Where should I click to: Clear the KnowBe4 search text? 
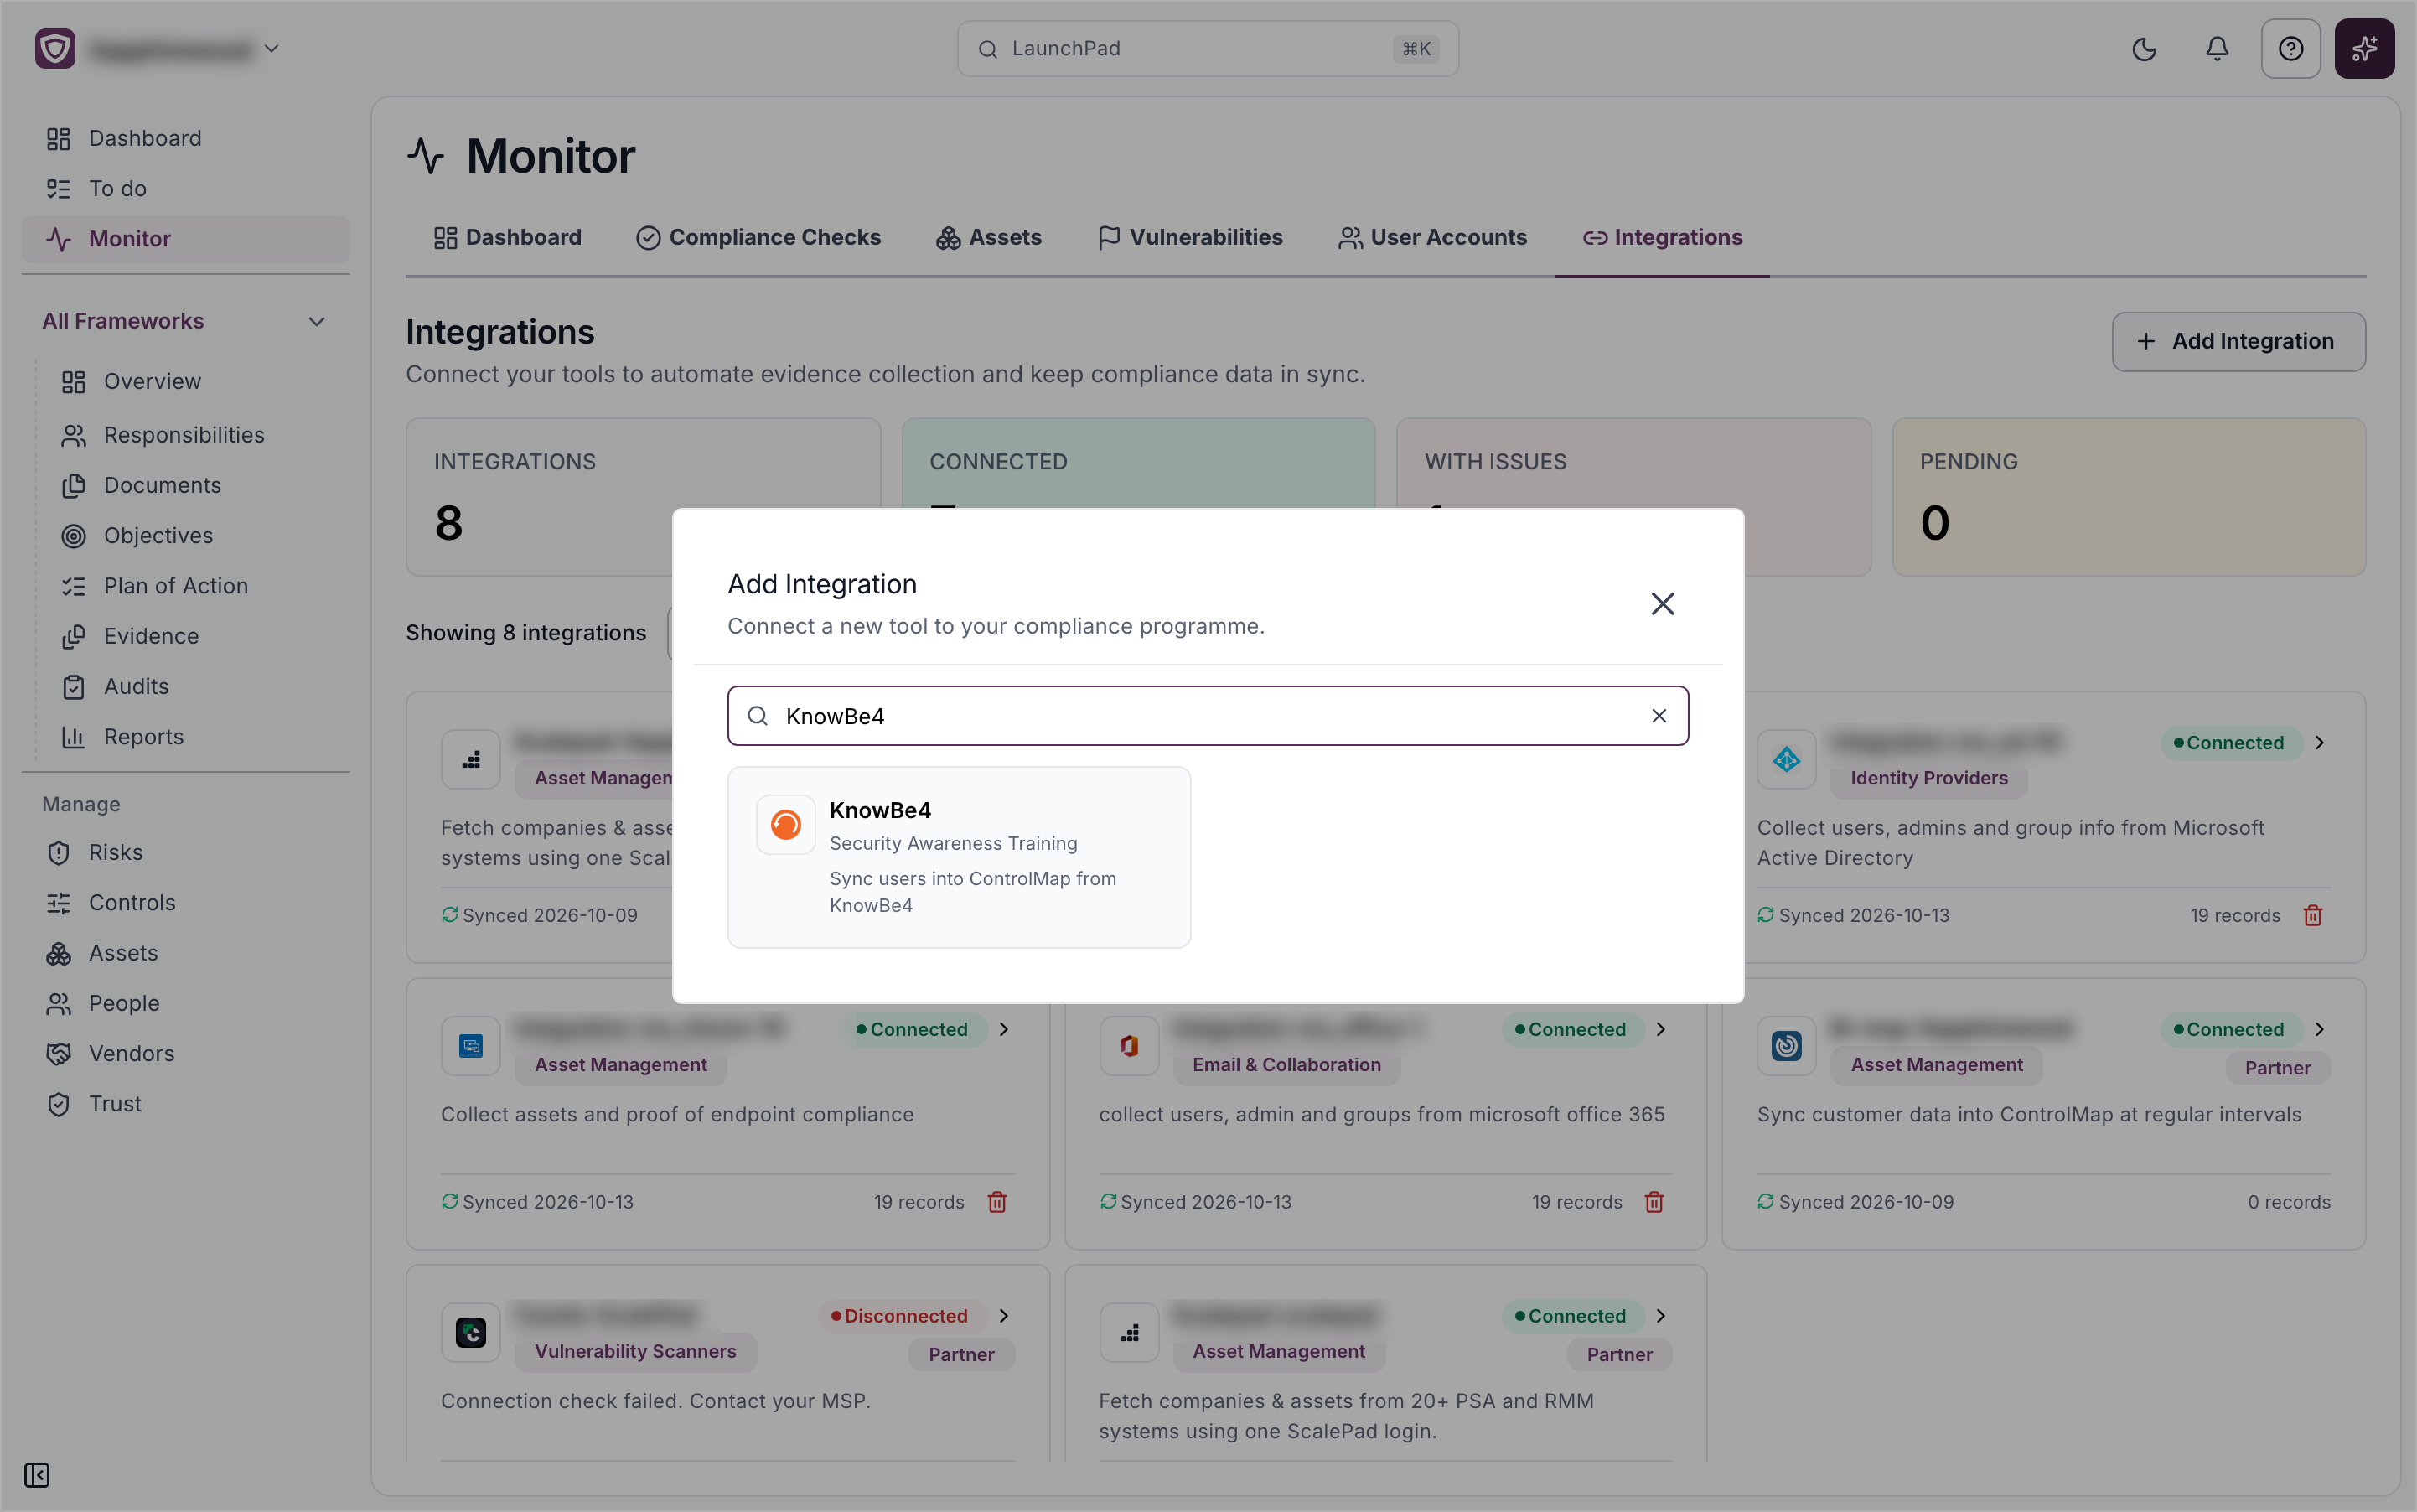pyautogui.click(x=1659, y=716)
